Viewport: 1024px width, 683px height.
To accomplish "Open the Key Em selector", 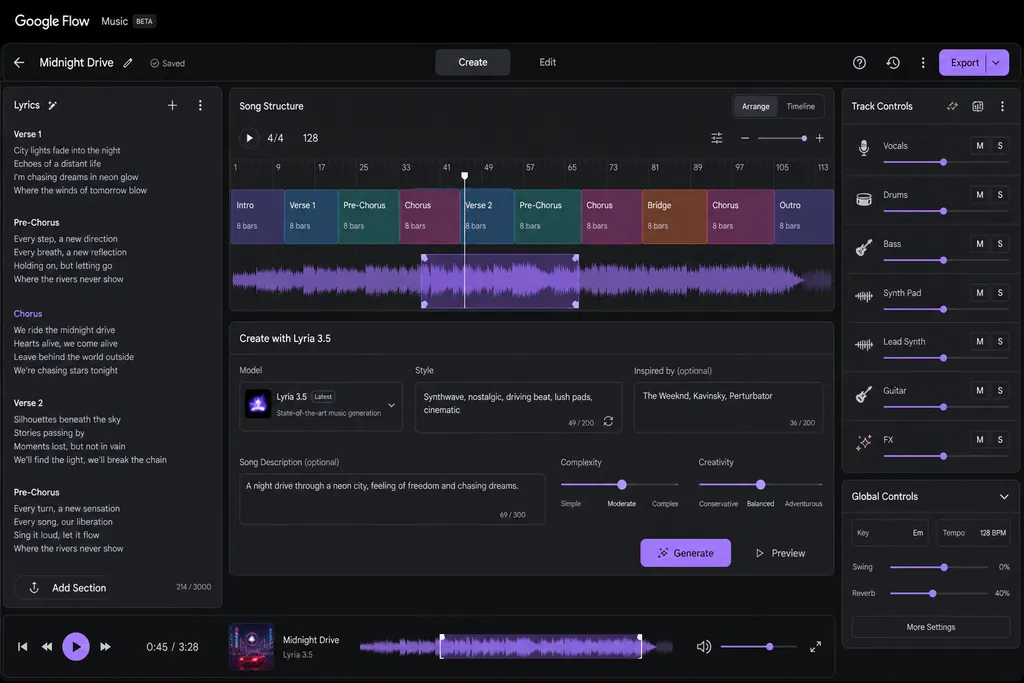I will coord(889,533).
